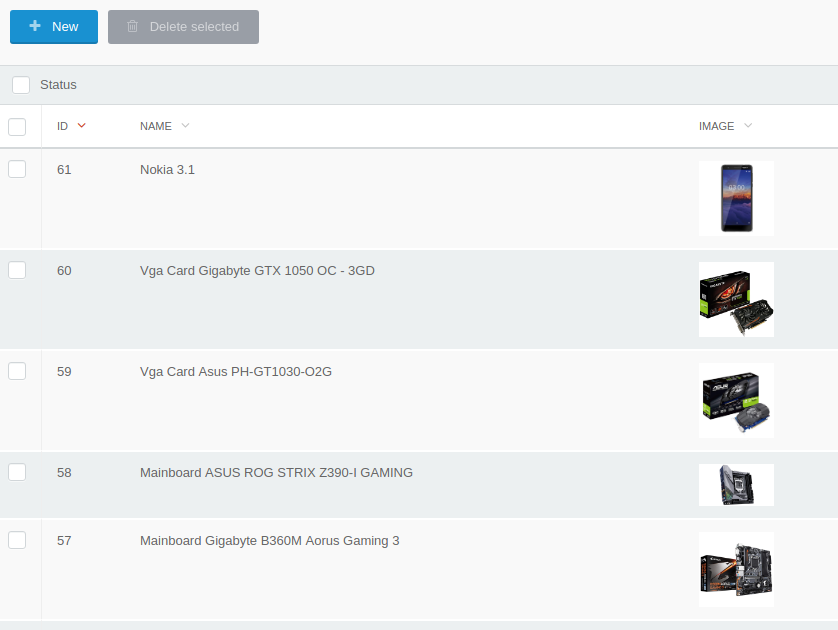The width and height of the screenshot is (838, 630).
Task: Click the IMAGE column header label
Action: [716, 126]
